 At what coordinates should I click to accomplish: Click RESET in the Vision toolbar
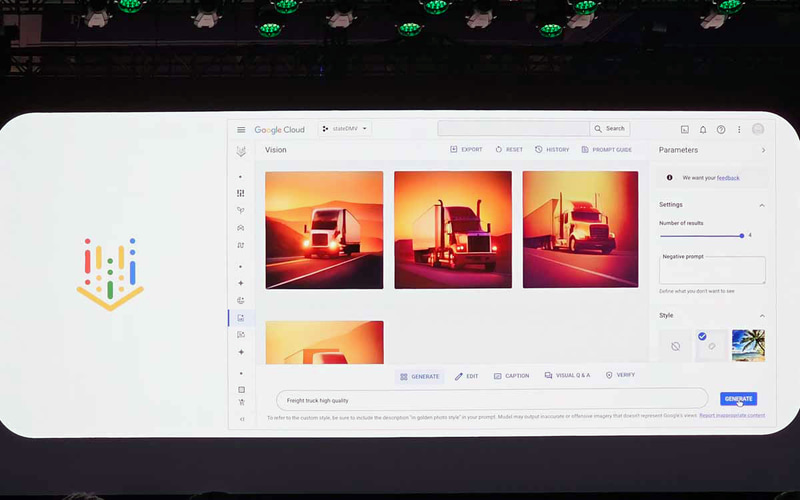click(x=509, y=149)
